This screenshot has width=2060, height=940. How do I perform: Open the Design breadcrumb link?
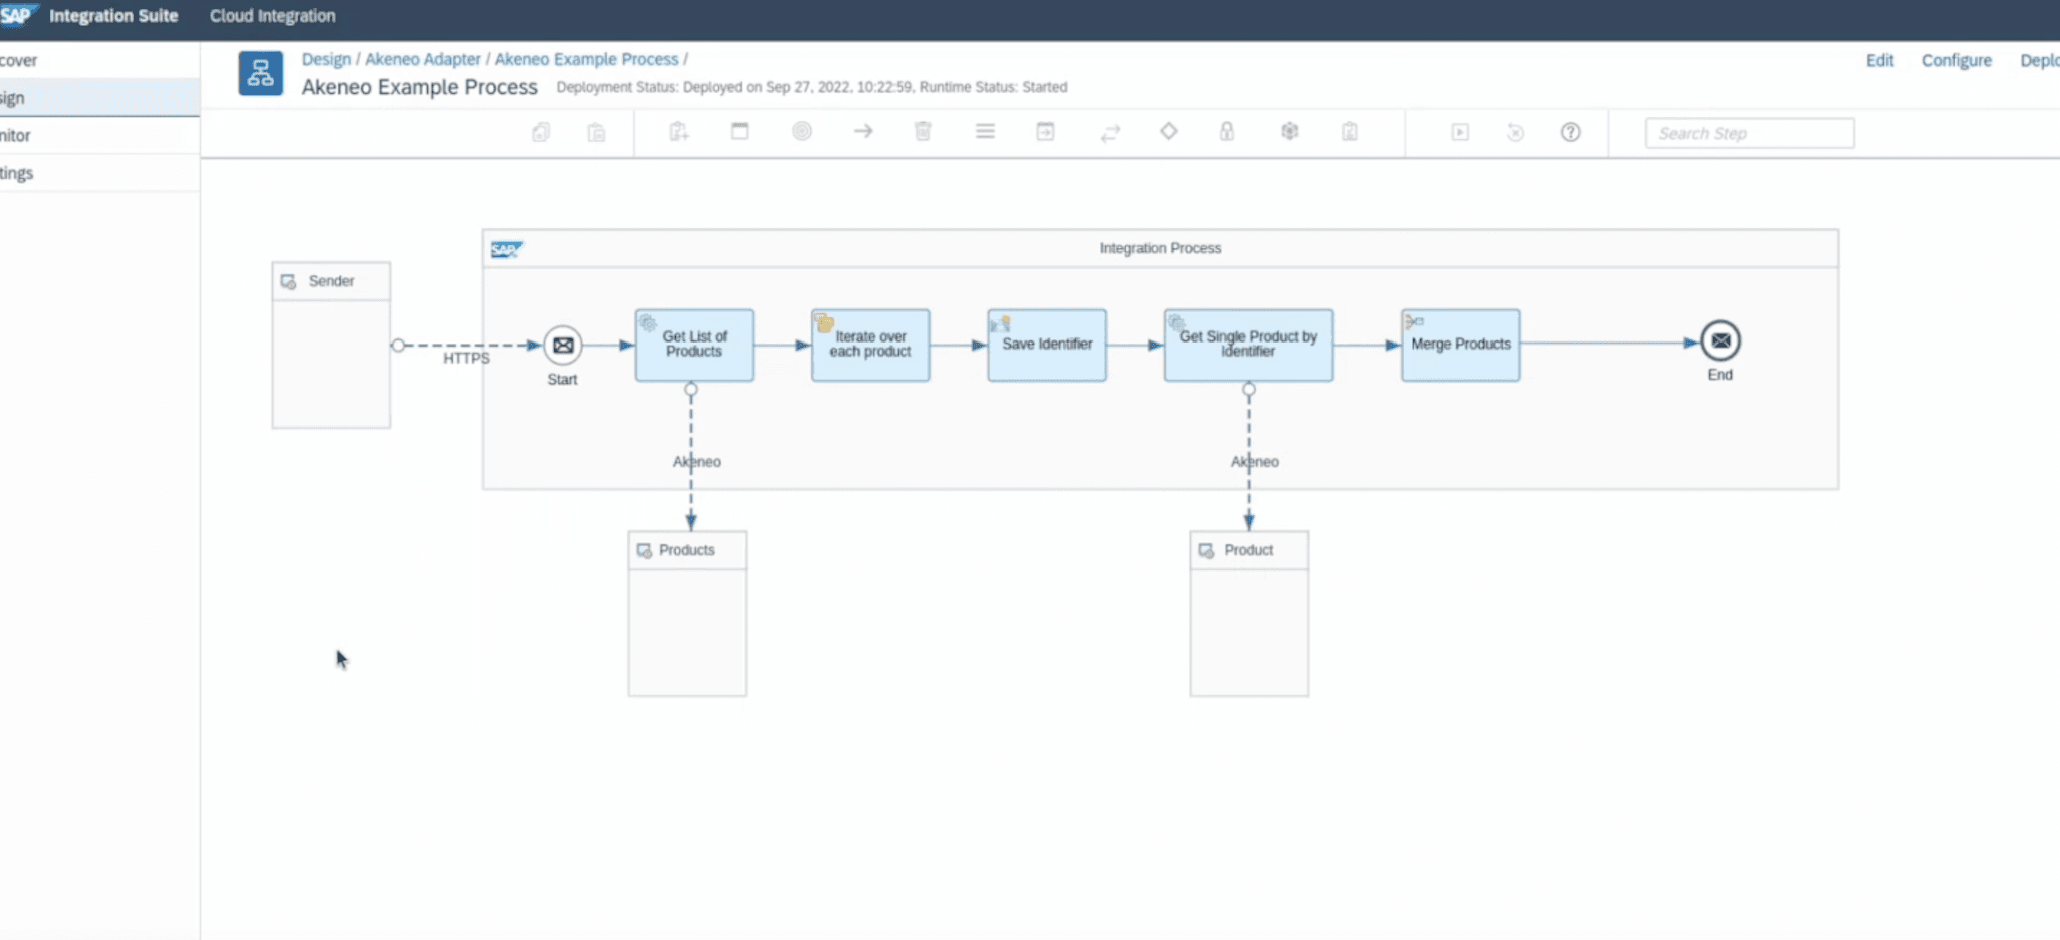(326, 59)
